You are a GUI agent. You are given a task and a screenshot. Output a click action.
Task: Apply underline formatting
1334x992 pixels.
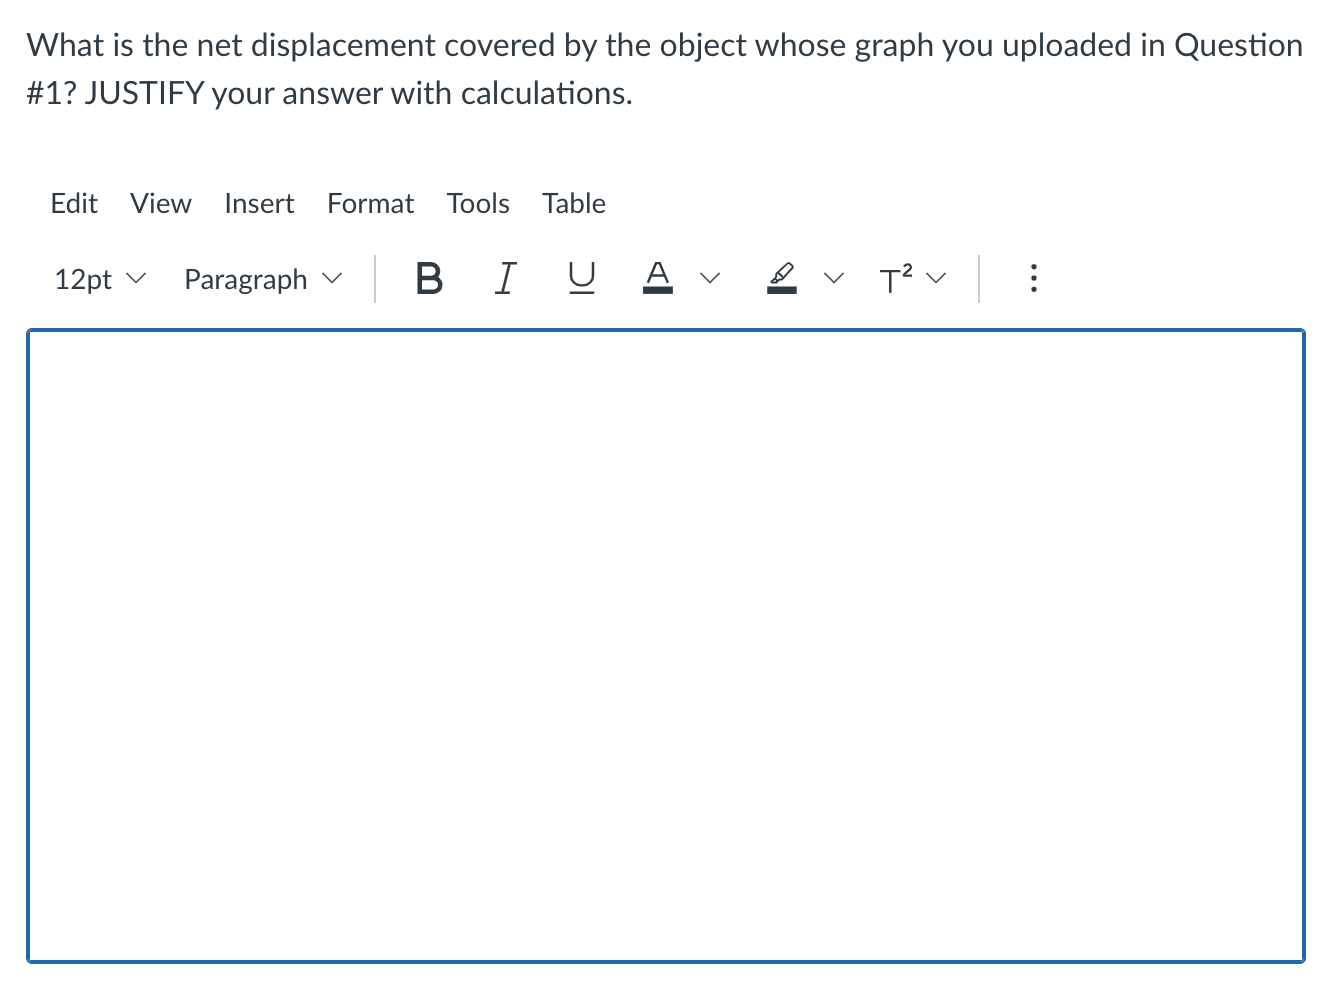[x=581, y=279]
